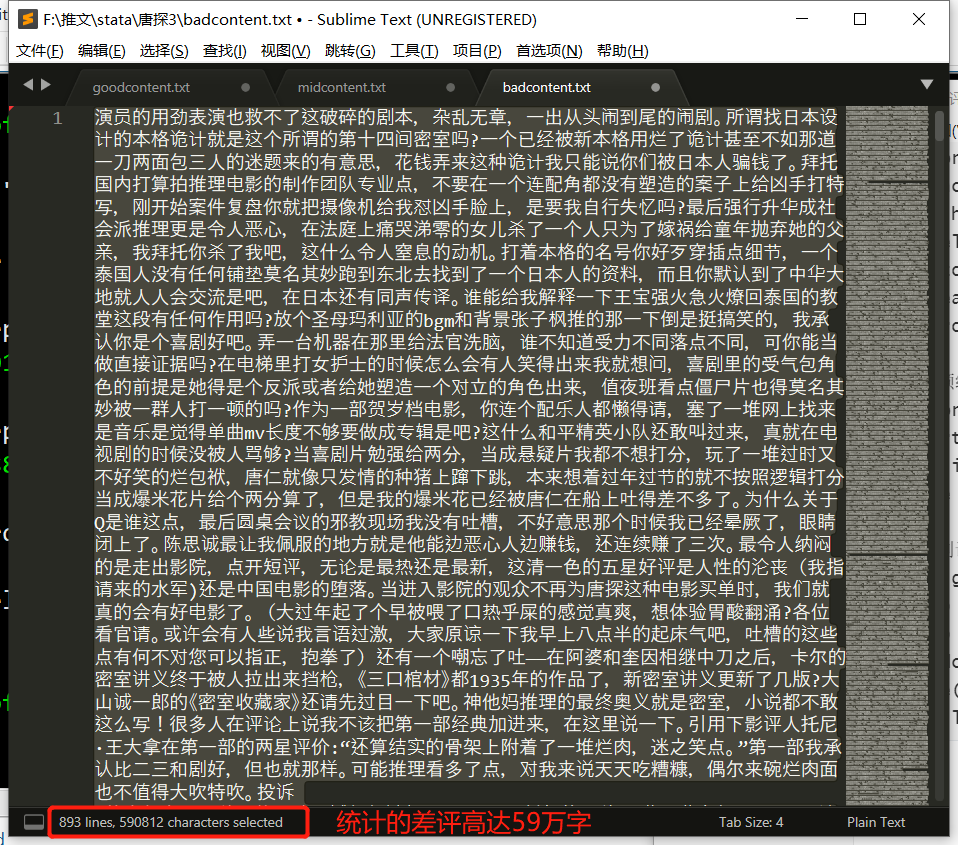
Task: Open the 选择(S) menu
Action: (164, 51)
